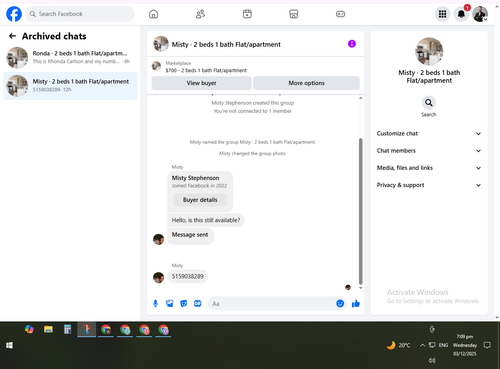Open the Notifications bell
The width and height of the screenshot is (500, 369).
point(461,14)
